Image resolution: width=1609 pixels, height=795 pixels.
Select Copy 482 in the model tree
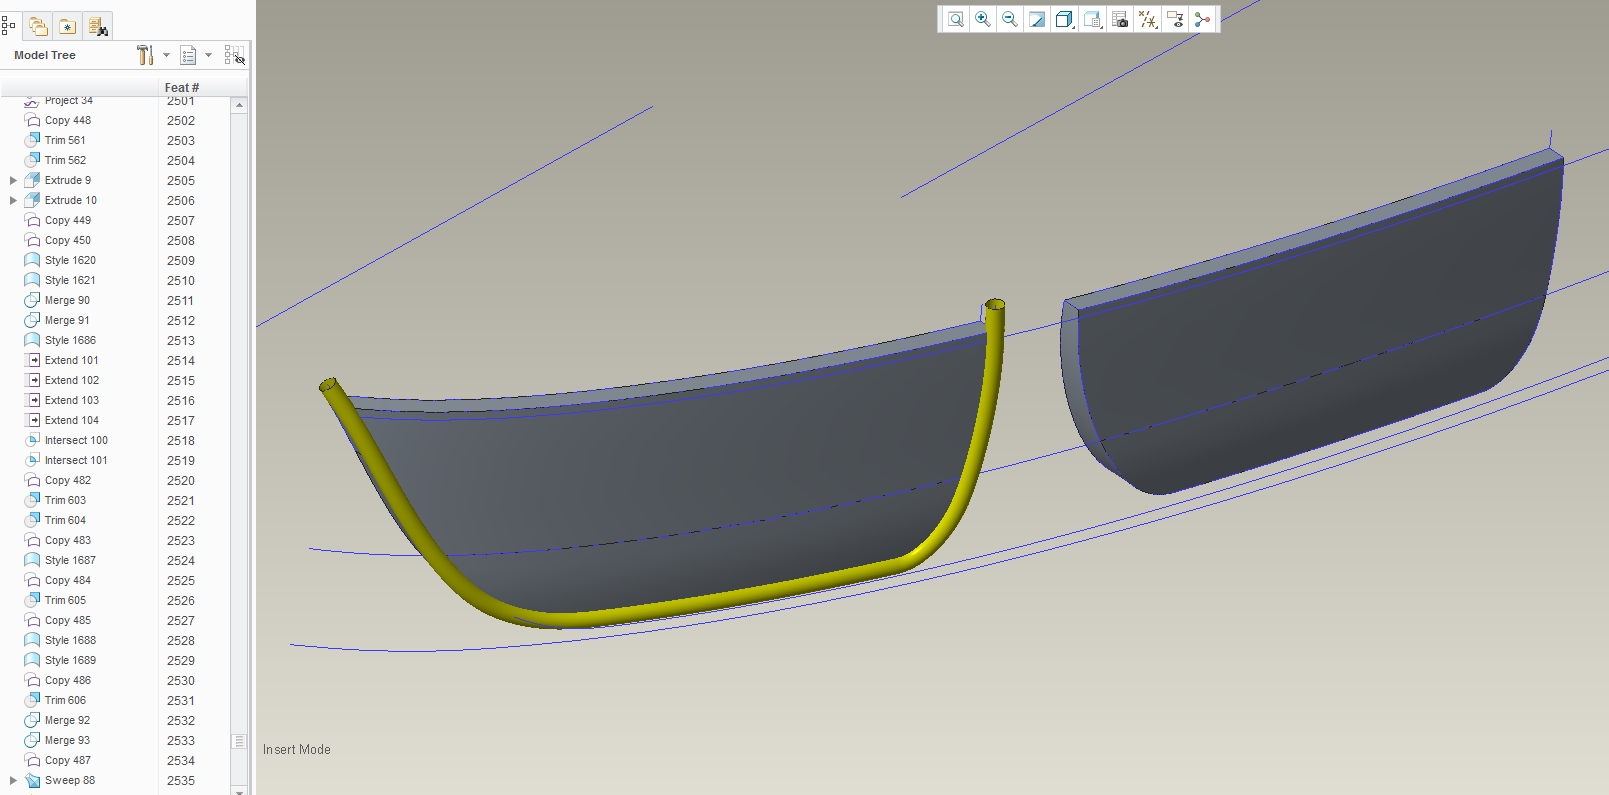(x=68, y=480)
